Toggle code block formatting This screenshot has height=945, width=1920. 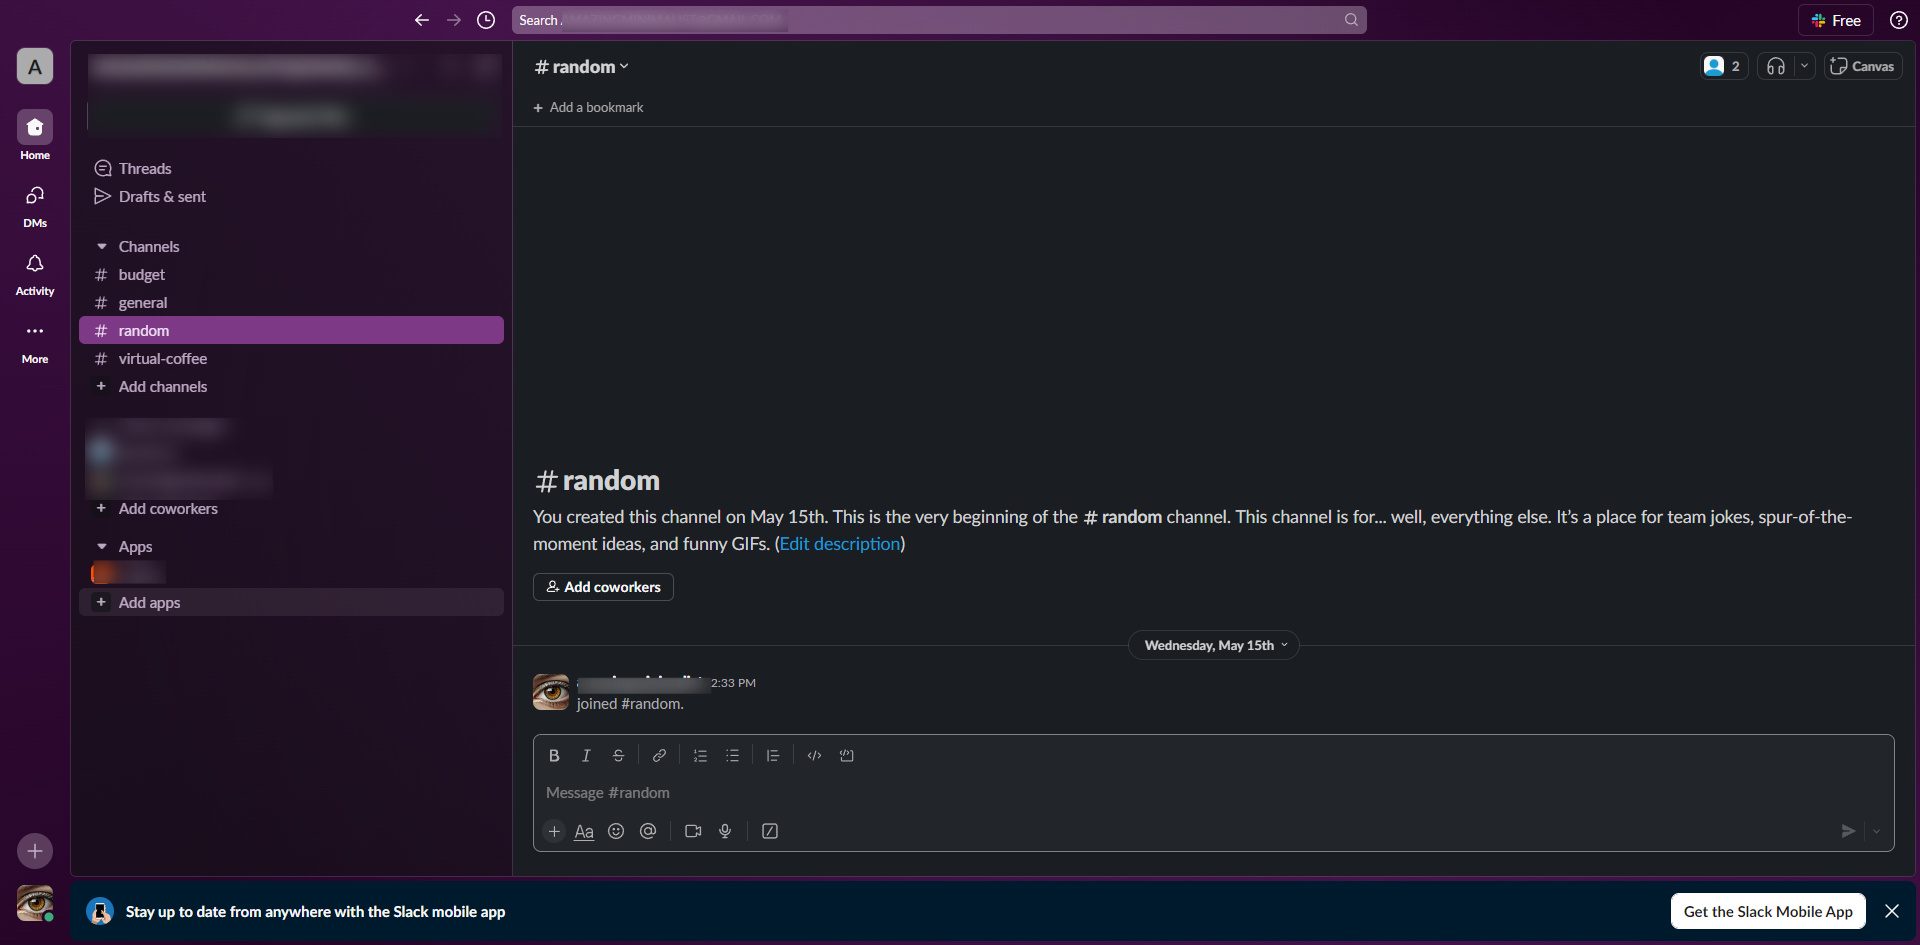pos(846,756)
